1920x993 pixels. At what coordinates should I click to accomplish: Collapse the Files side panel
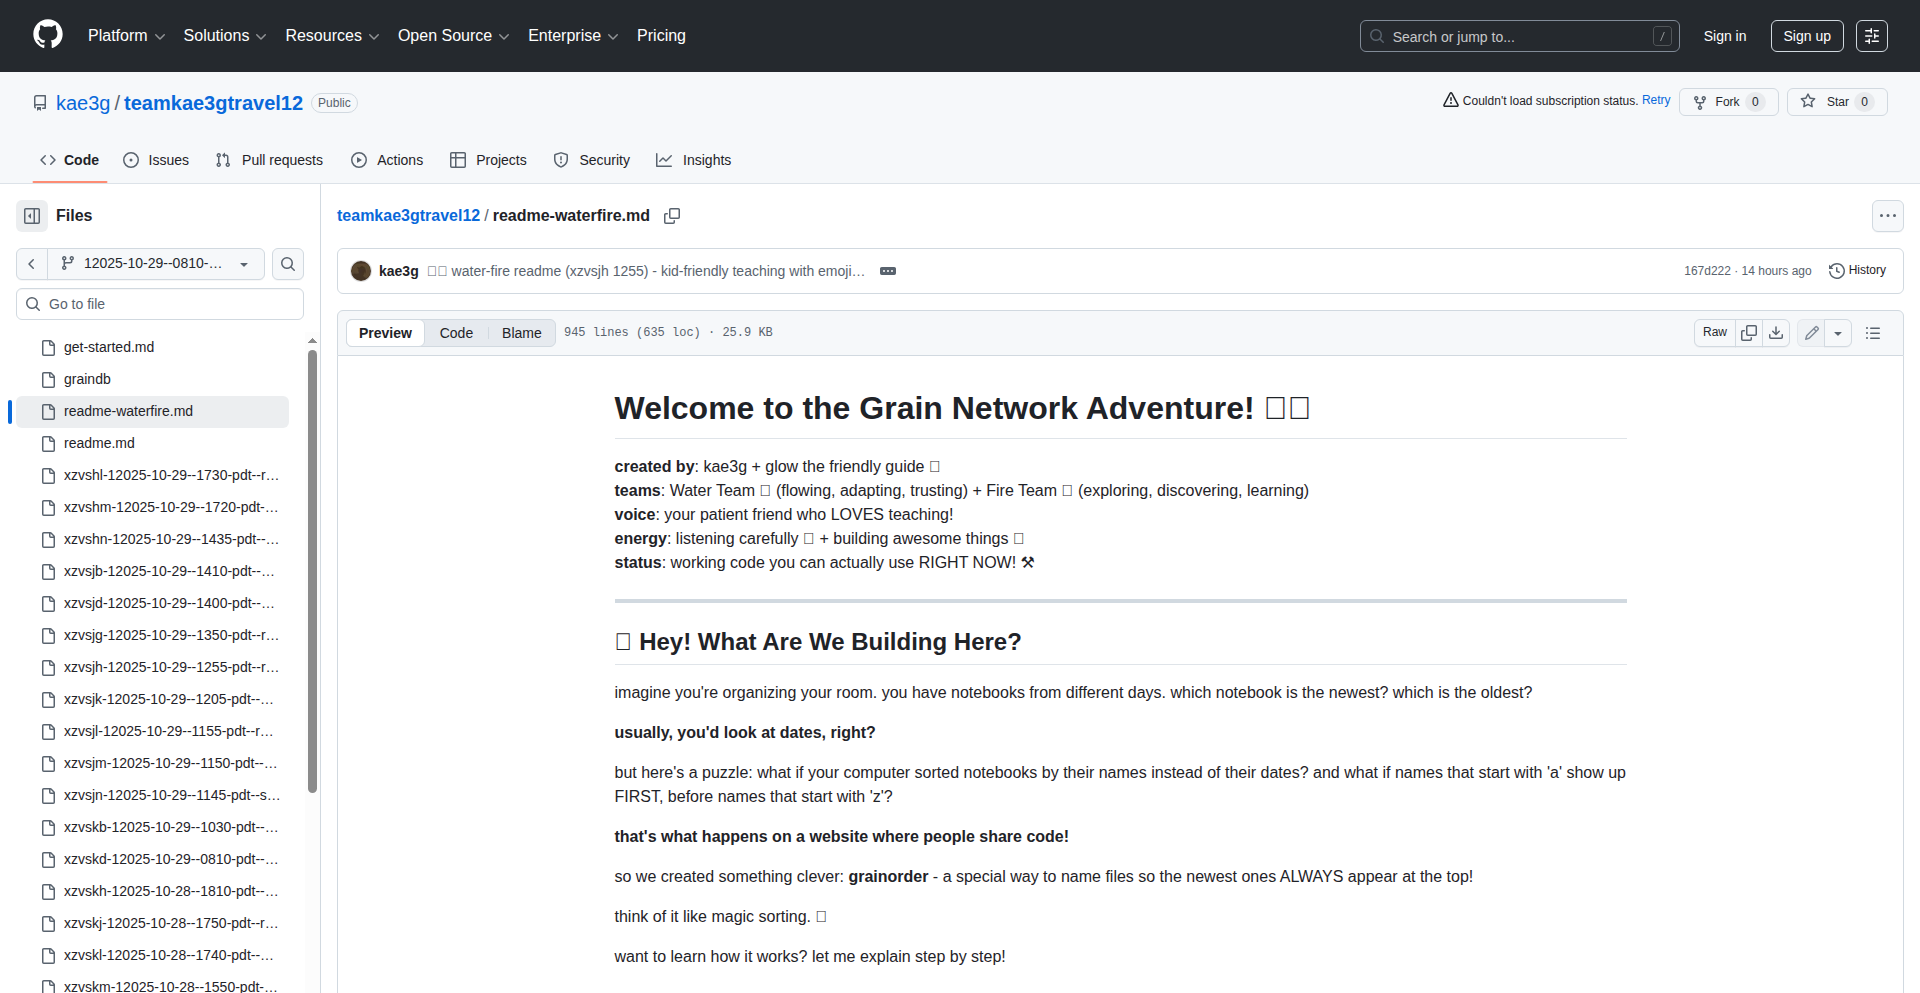32,216
